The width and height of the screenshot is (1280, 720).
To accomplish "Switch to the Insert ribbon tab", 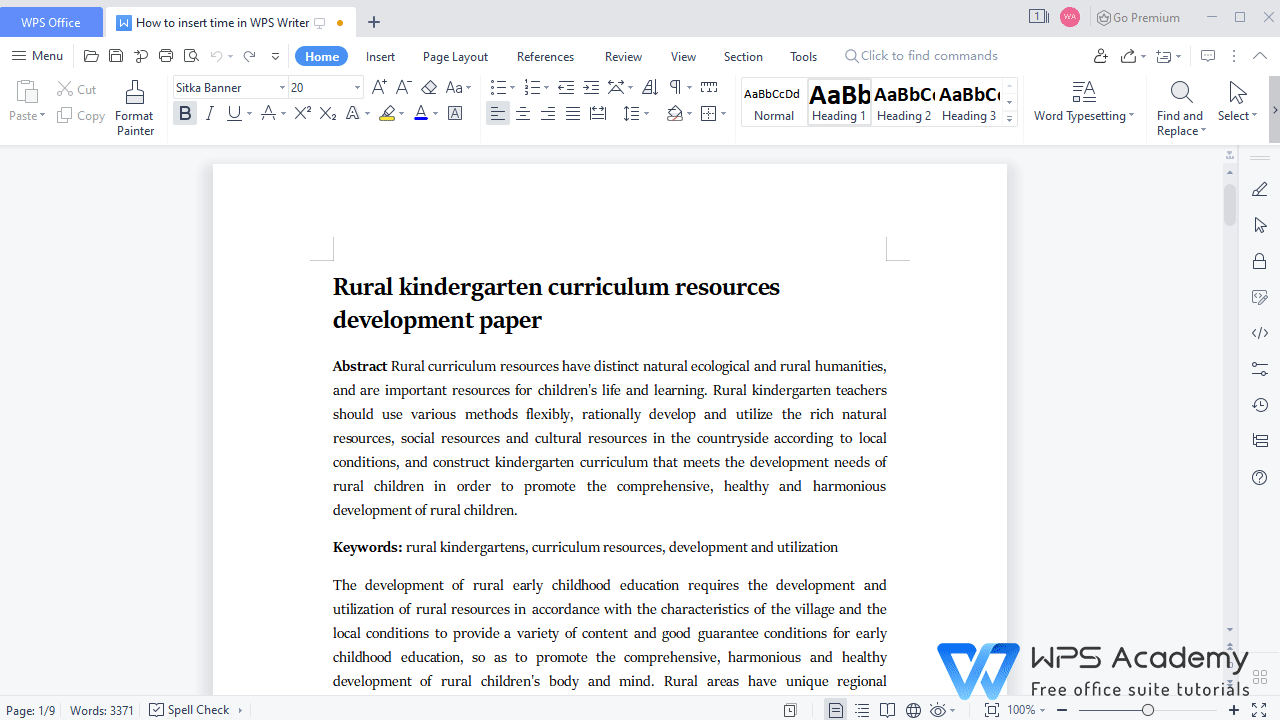I will point(380,56).
